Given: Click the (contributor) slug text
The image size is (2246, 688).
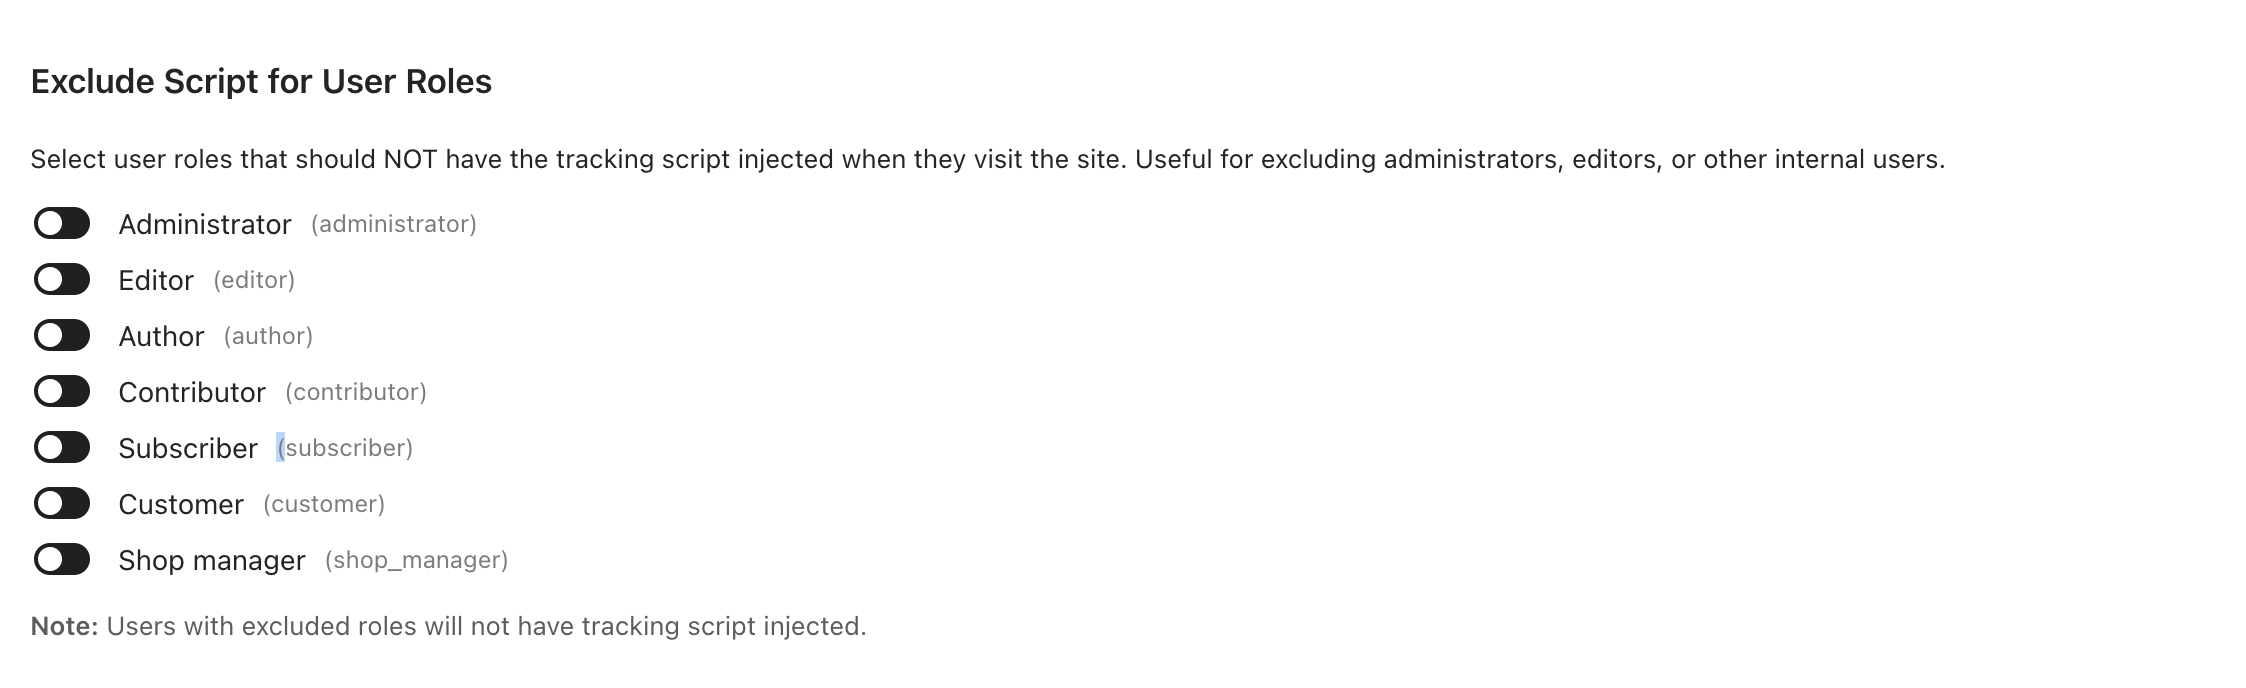Looking at the screenshot, I should click(x=356, y=392).
